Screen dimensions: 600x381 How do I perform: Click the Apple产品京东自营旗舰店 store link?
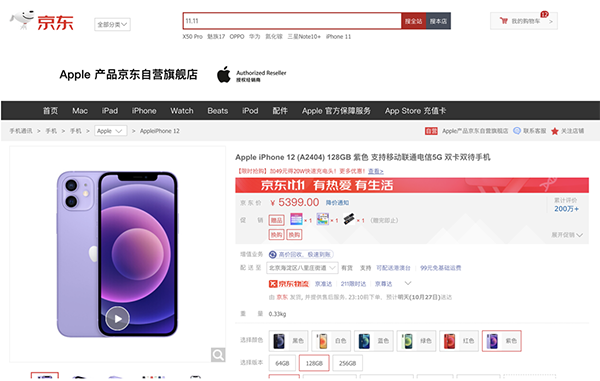pos(475,131)
